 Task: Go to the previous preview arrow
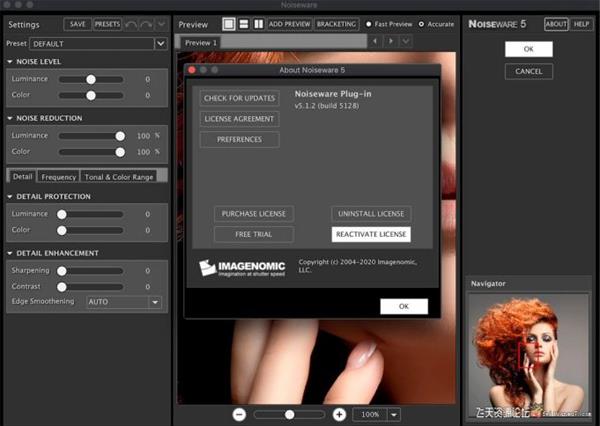point(374,41)
